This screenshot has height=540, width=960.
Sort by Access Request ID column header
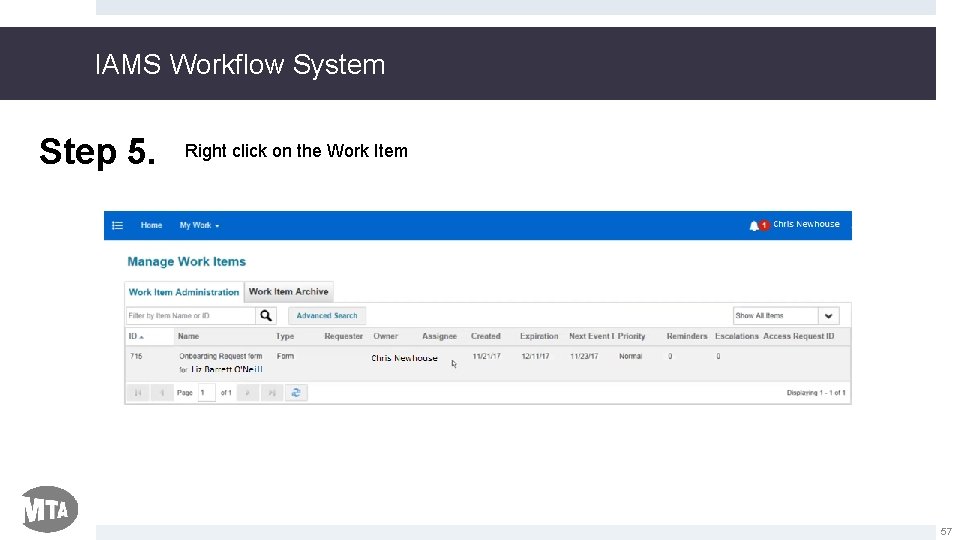(x=798, y=336)
